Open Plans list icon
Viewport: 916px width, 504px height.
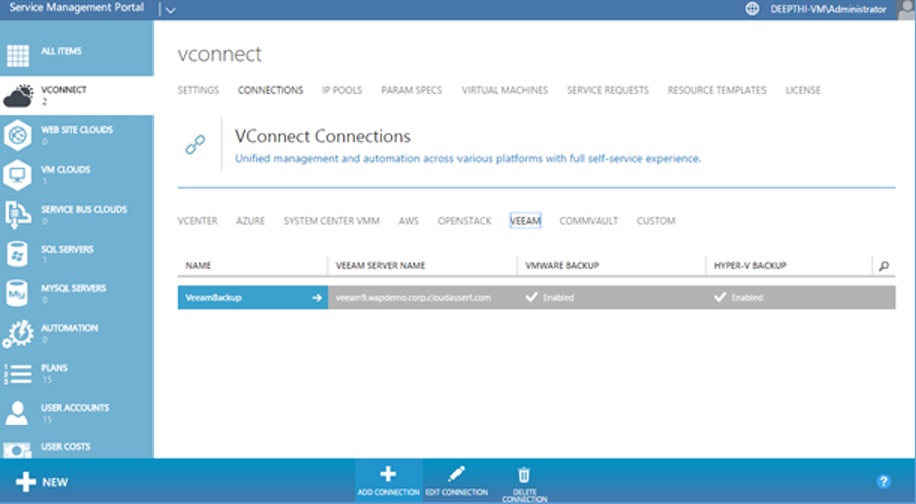pos(18,374)
